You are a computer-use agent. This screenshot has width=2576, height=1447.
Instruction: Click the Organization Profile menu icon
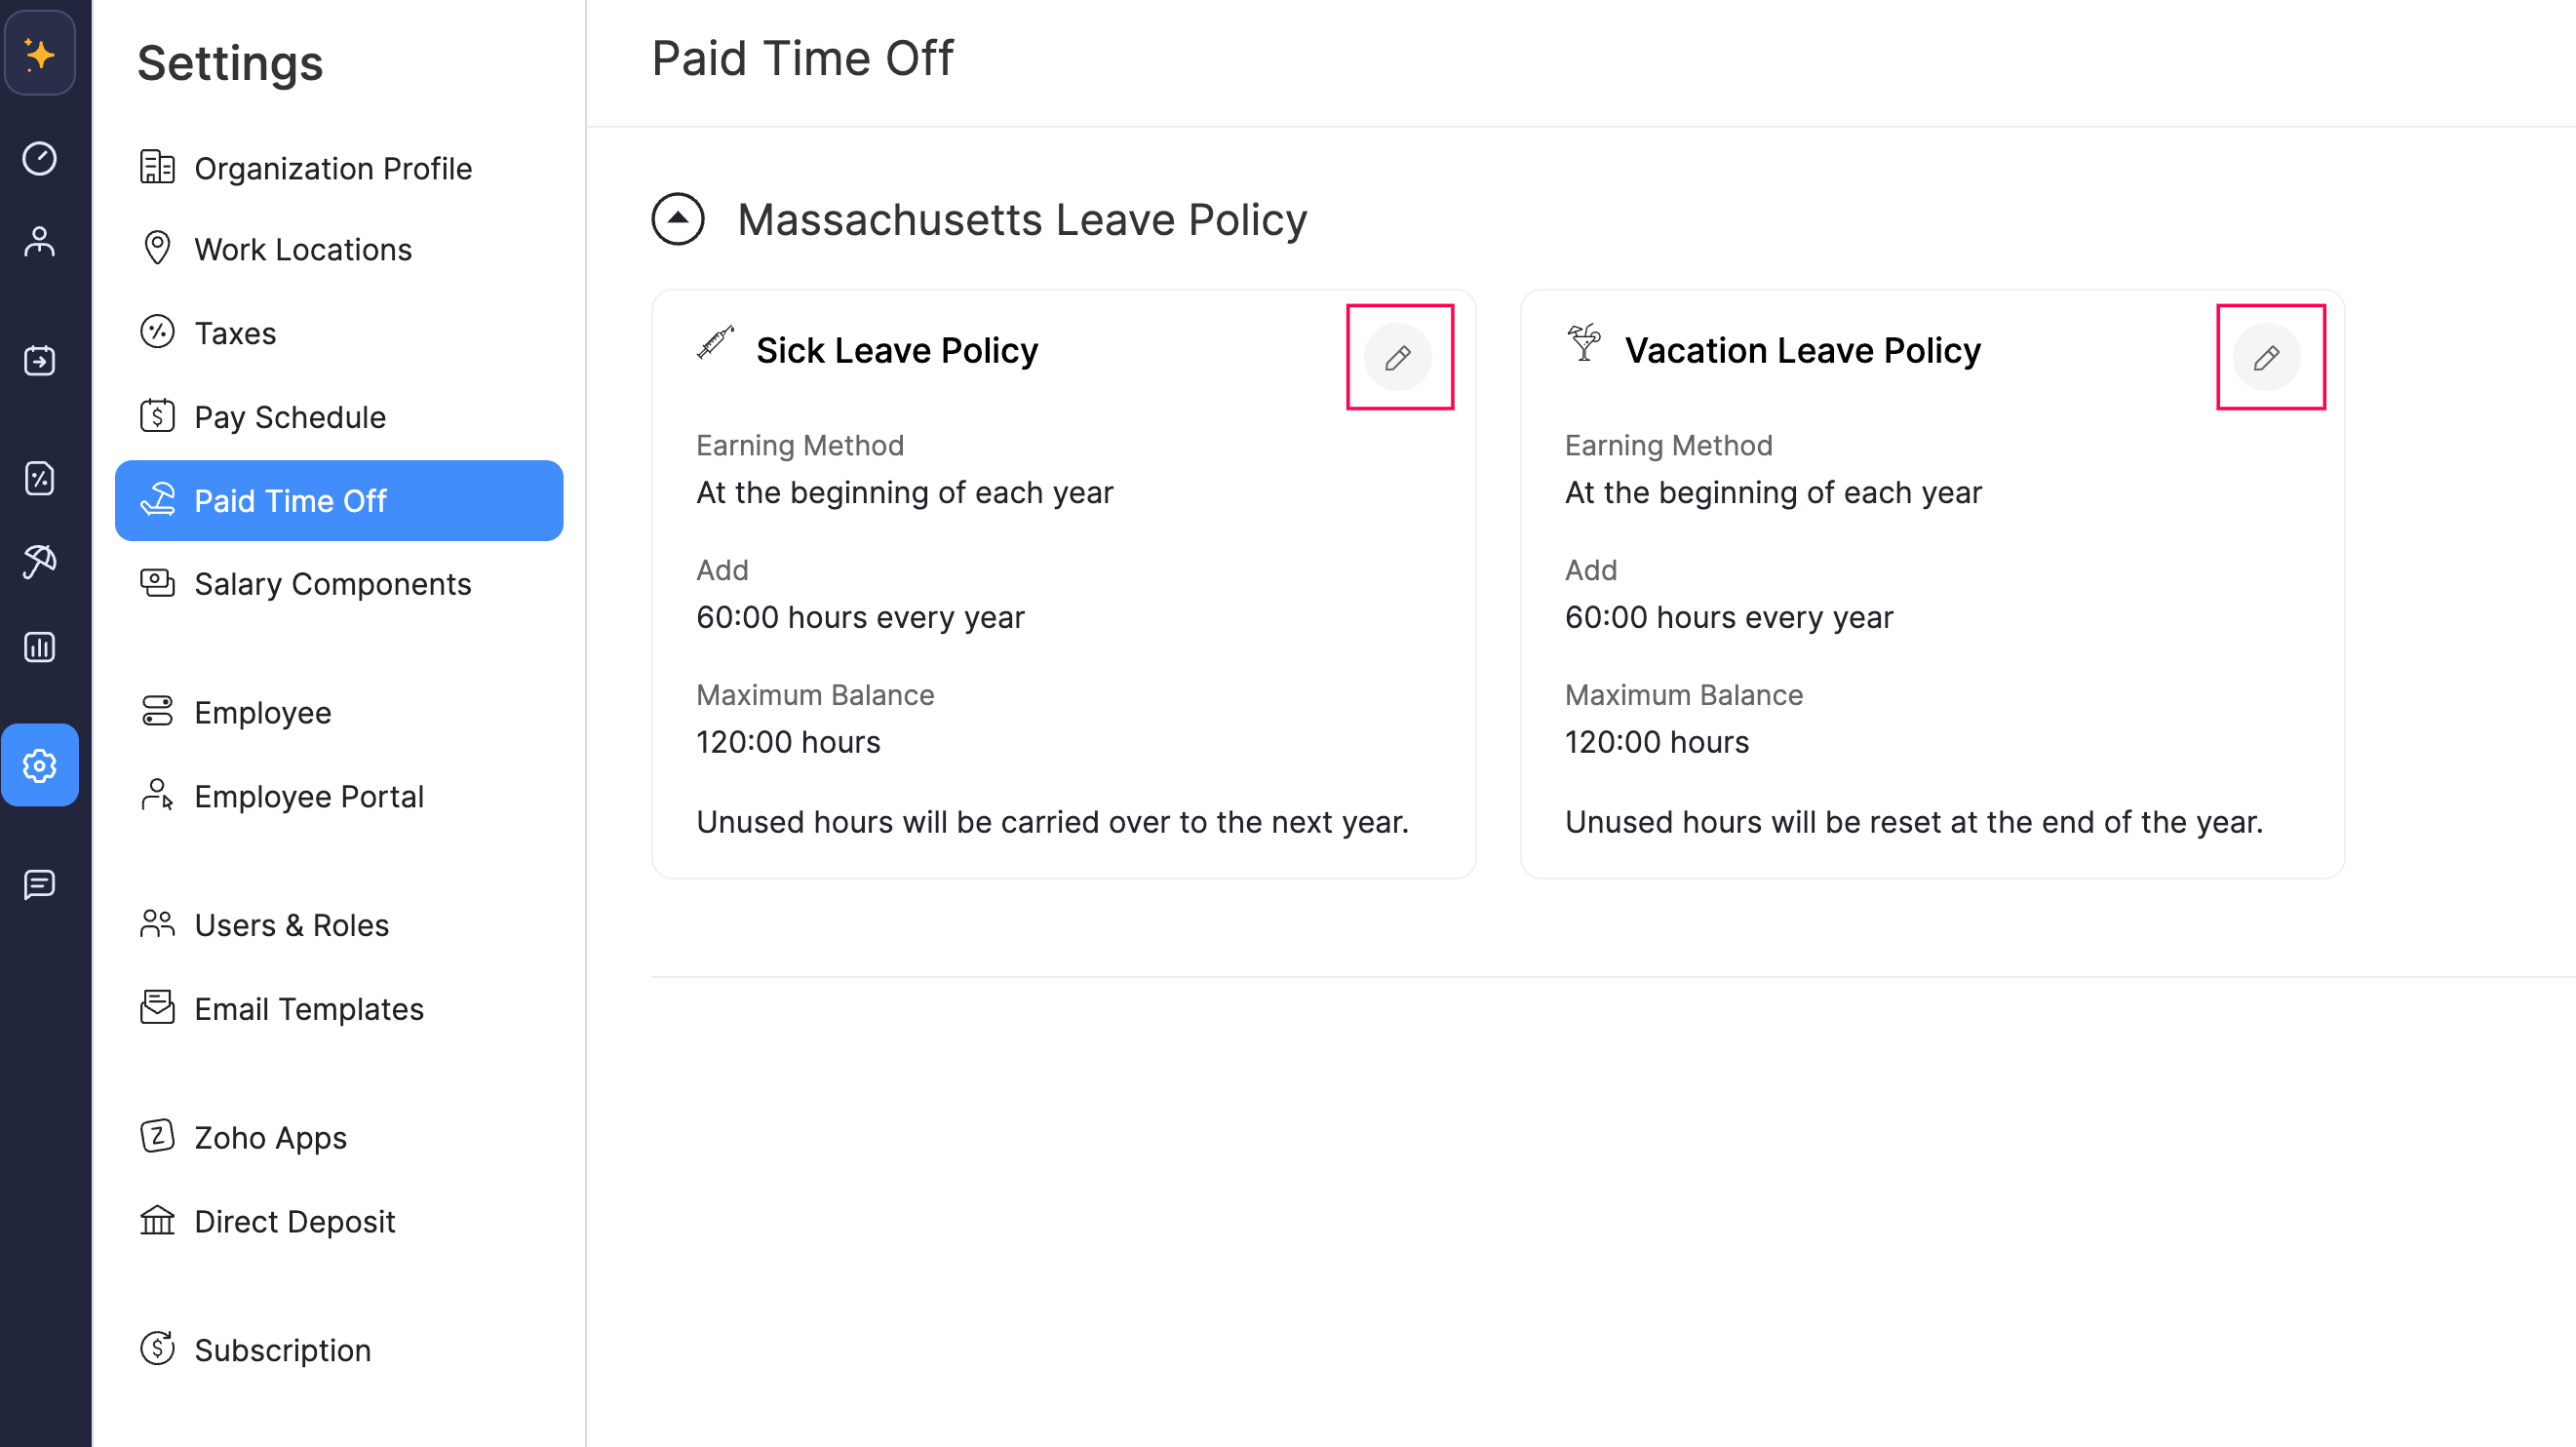(x=157, y=167)
